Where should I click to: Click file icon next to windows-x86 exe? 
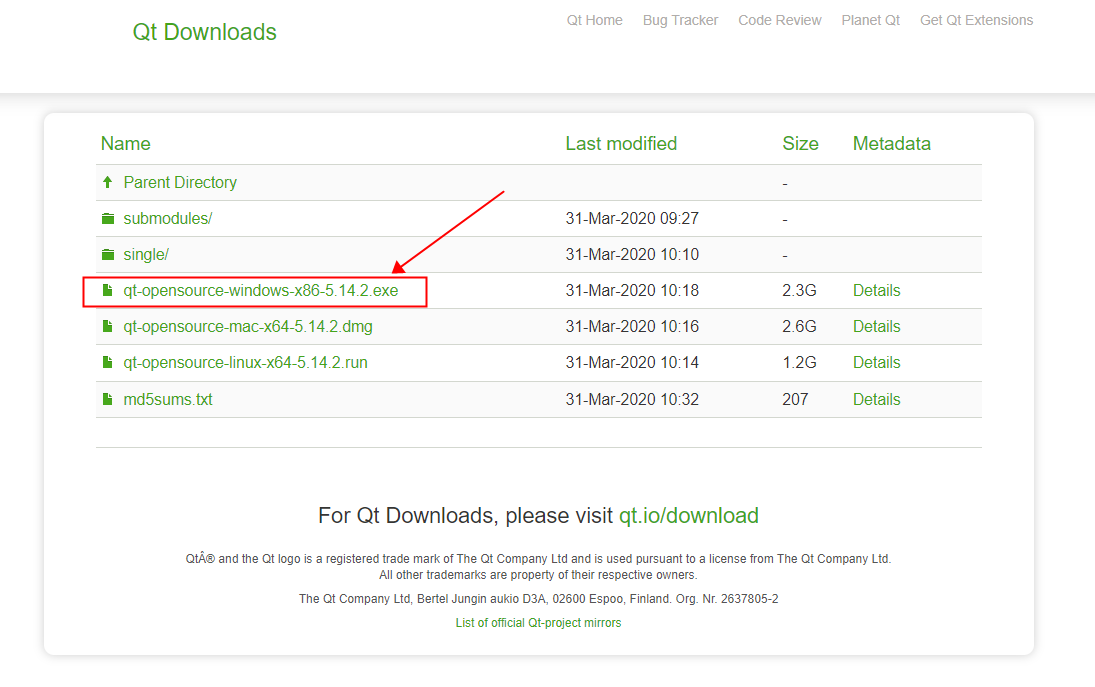pos(108,290)
